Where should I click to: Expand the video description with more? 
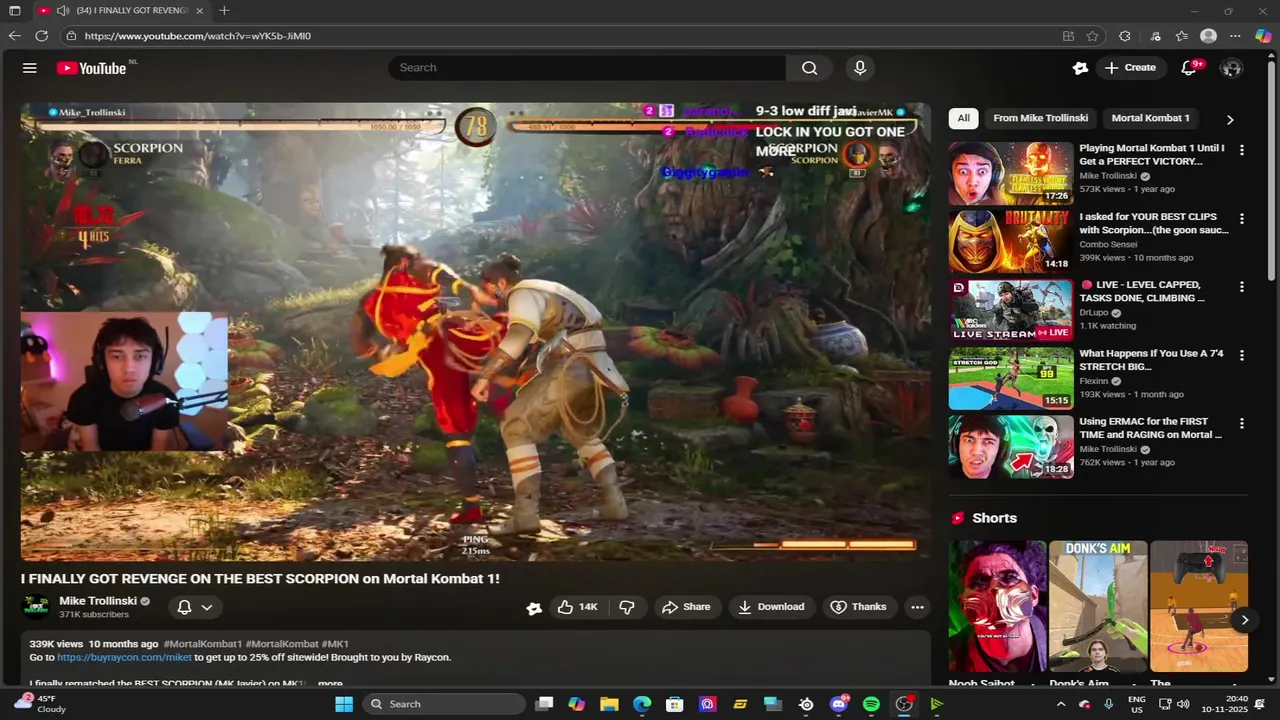click(x=330, y=684)
